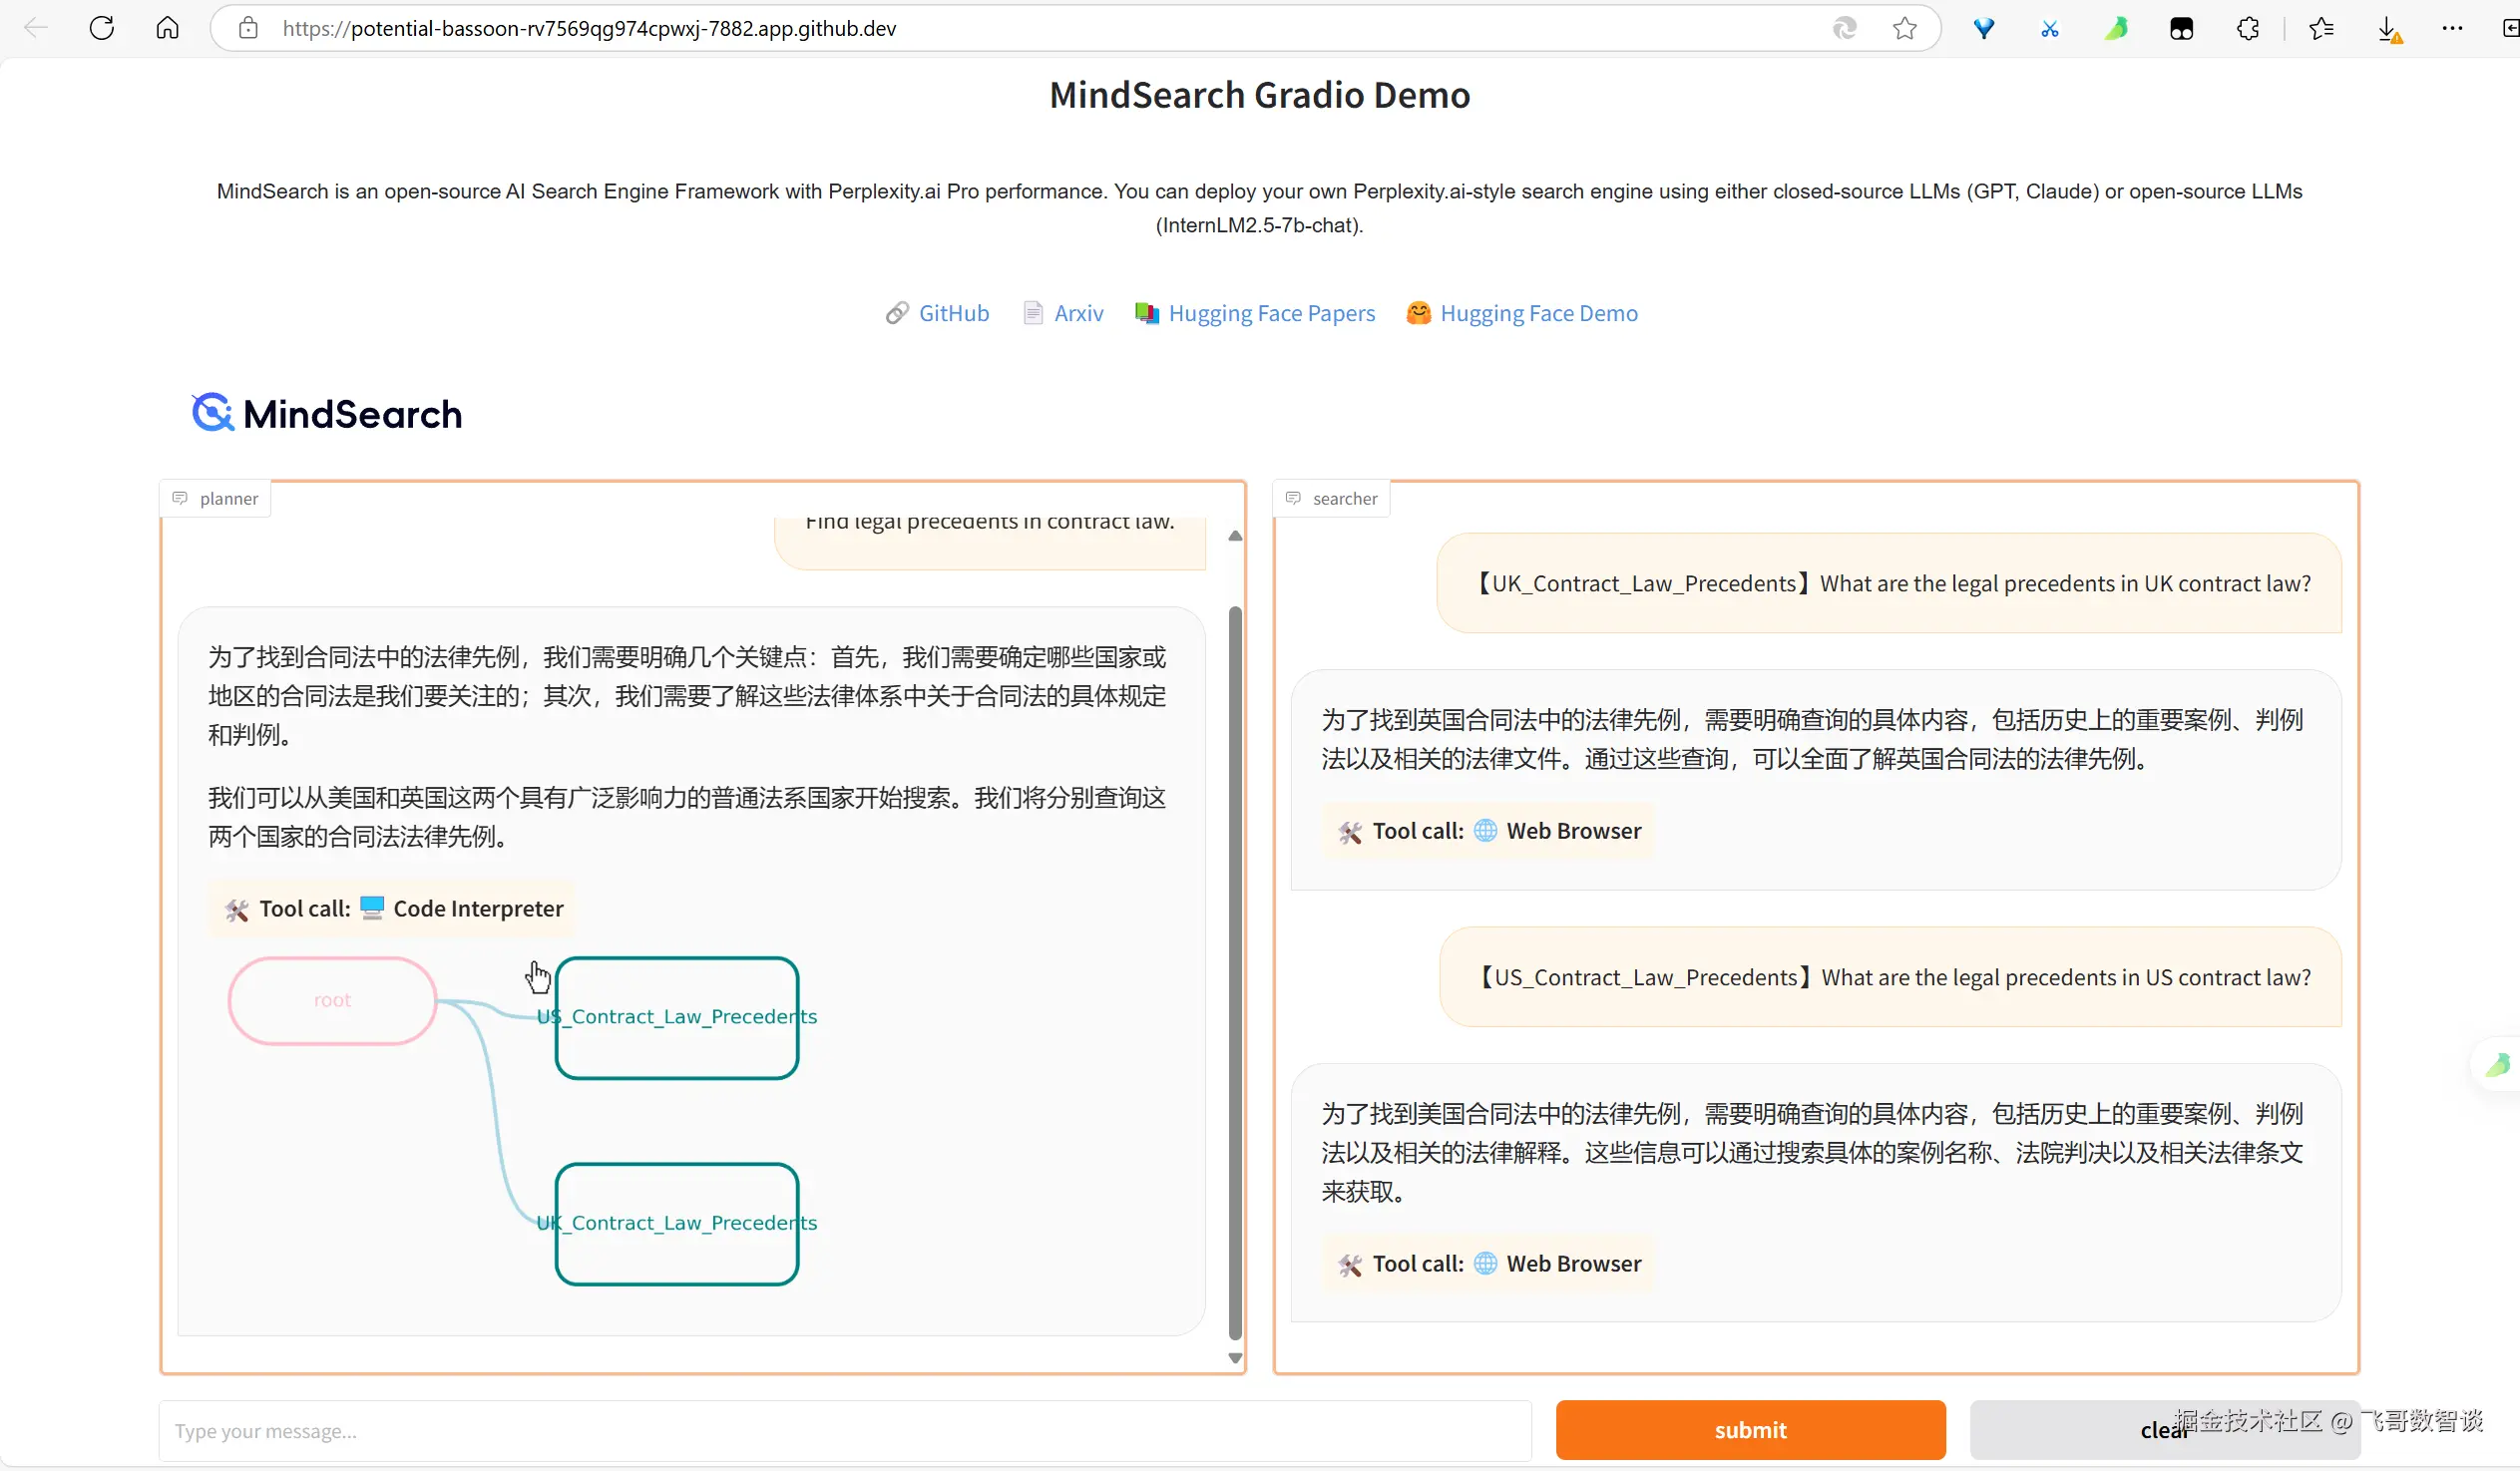2520x1471 pixels.
Task: Open browser settings ellipsis menu
Action: click(2452, 28)
